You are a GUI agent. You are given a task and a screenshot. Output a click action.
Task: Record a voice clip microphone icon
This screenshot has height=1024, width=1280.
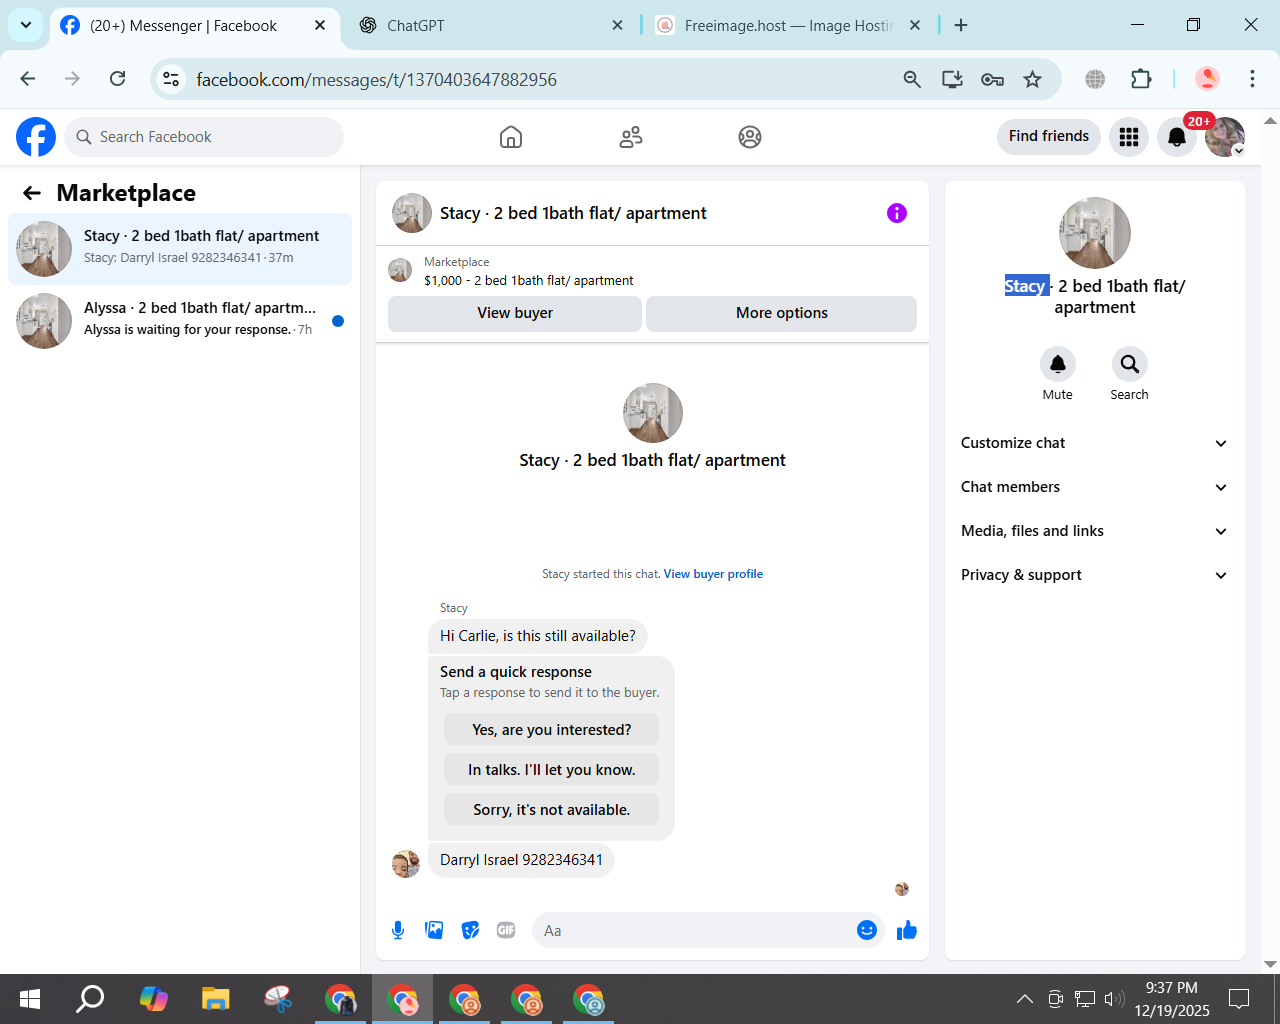398,930
